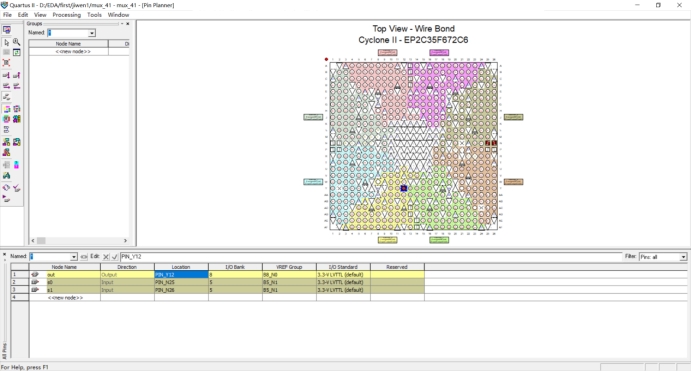
Task: Click the I/O Standard column header
Action: coord(343,267)
